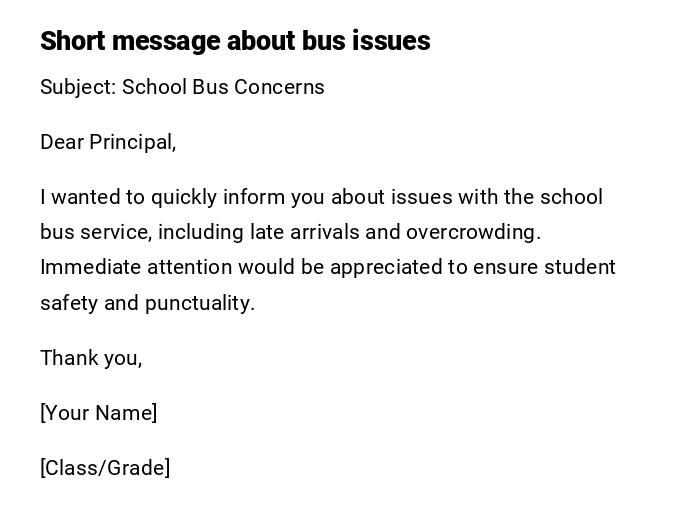Click the "Dear Principal," greeting
The height and width of the screenshot is (530, 700).
click(x=108, y=142)
